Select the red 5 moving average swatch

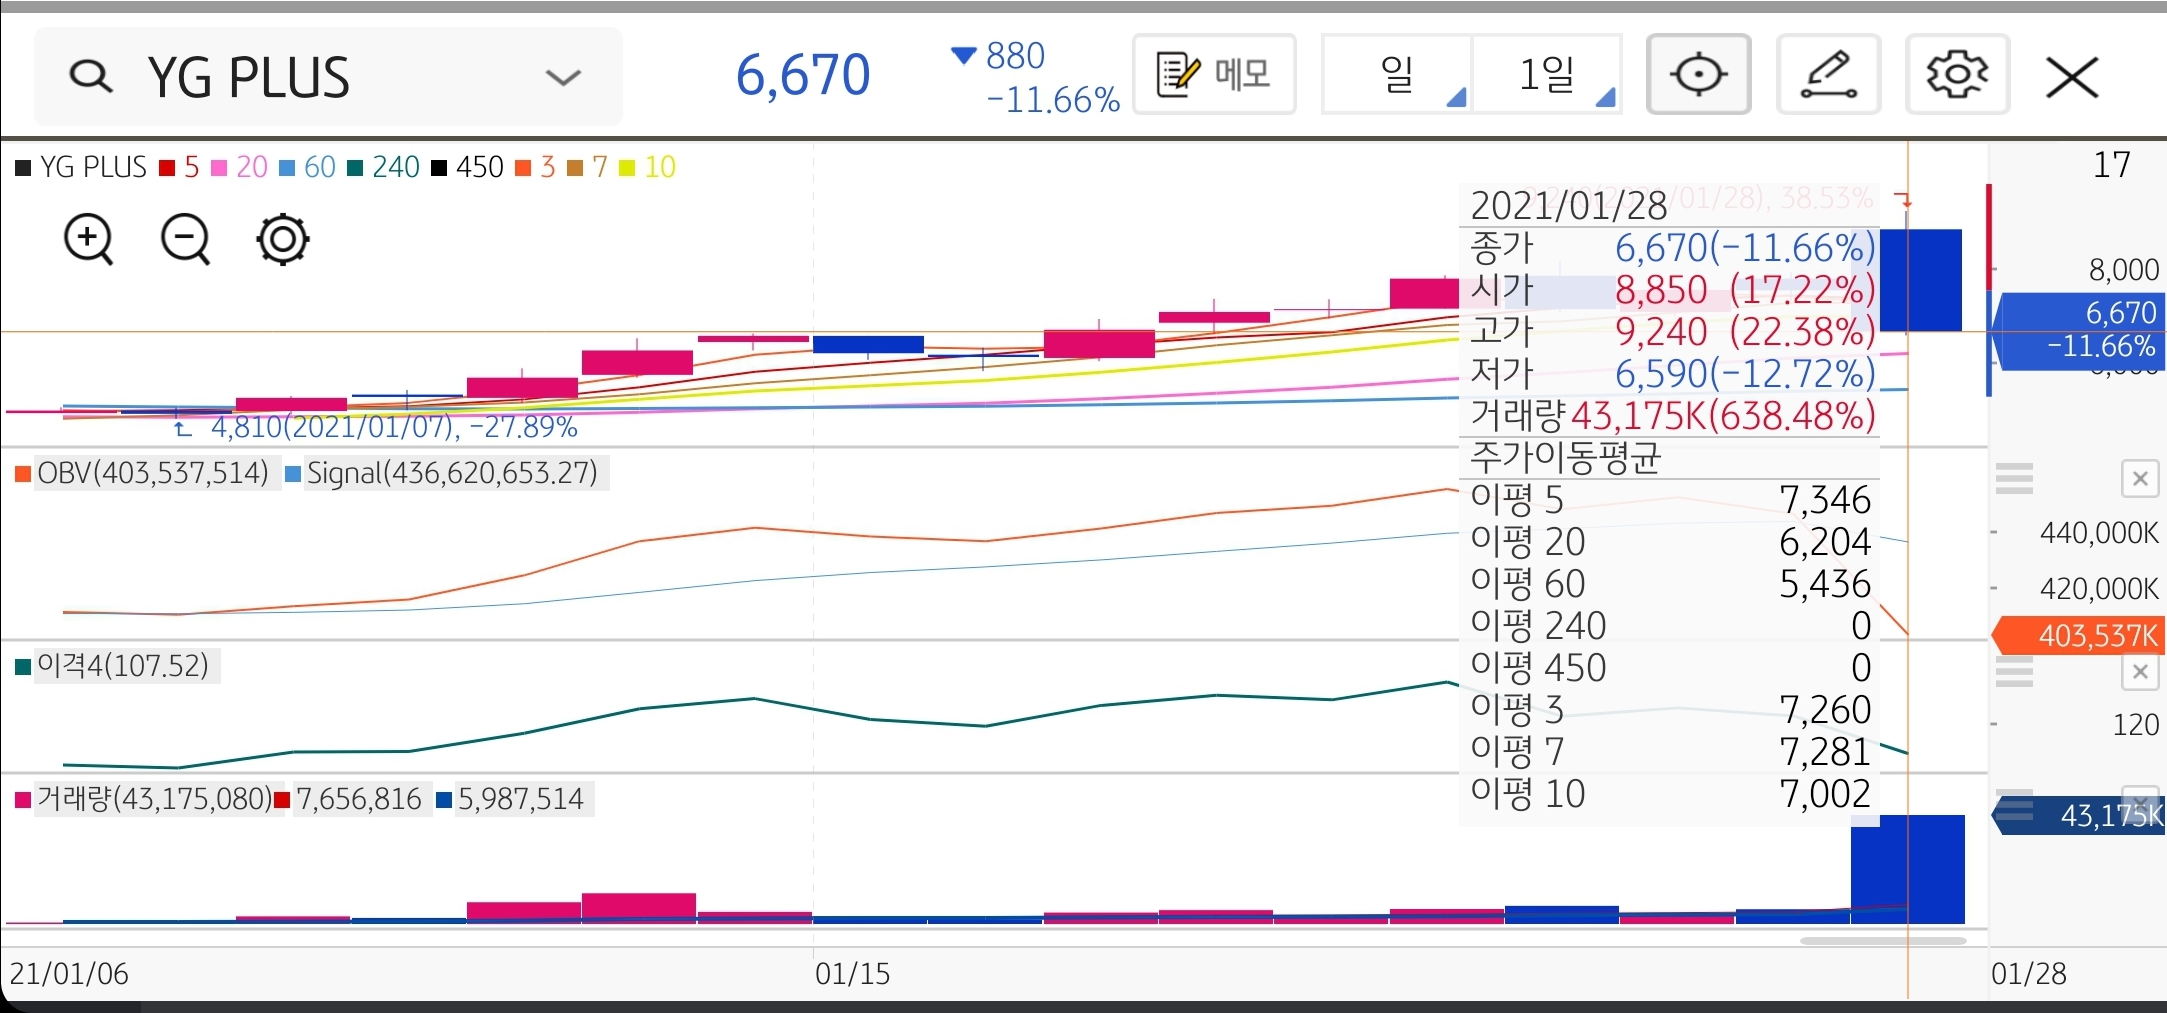167,167
